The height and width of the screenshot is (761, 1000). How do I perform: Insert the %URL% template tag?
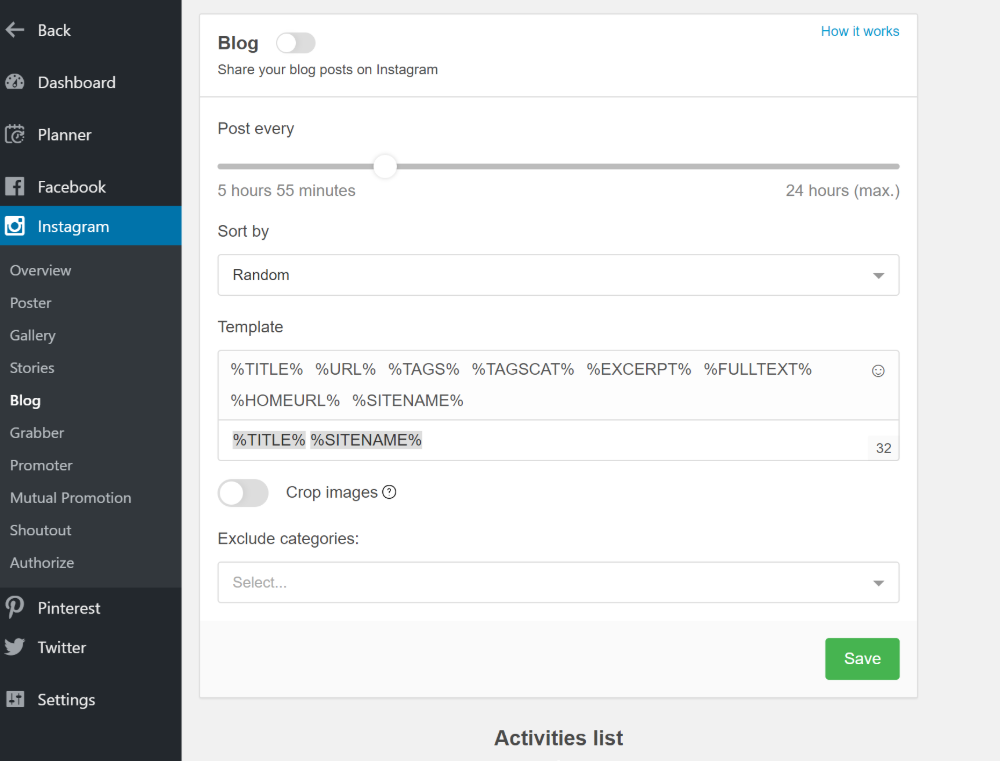click(x=346, y=369)
